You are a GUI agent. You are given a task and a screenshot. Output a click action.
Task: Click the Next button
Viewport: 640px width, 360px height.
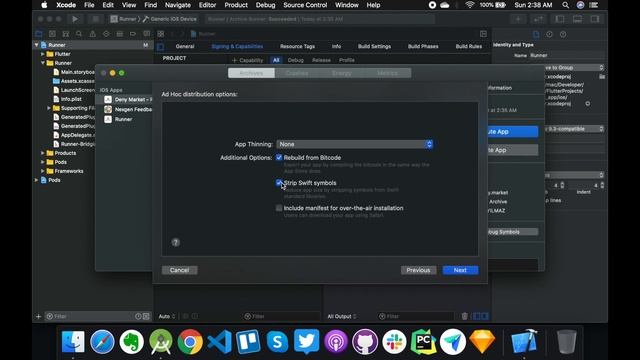pos(460,270)
